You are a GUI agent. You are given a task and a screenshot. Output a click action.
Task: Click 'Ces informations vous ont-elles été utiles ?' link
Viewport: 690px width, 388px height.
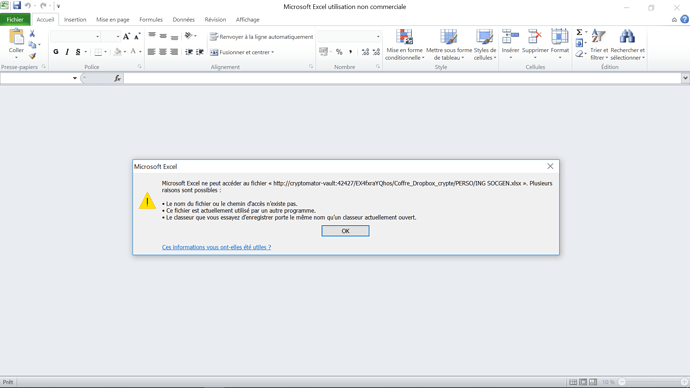point(217,247)
